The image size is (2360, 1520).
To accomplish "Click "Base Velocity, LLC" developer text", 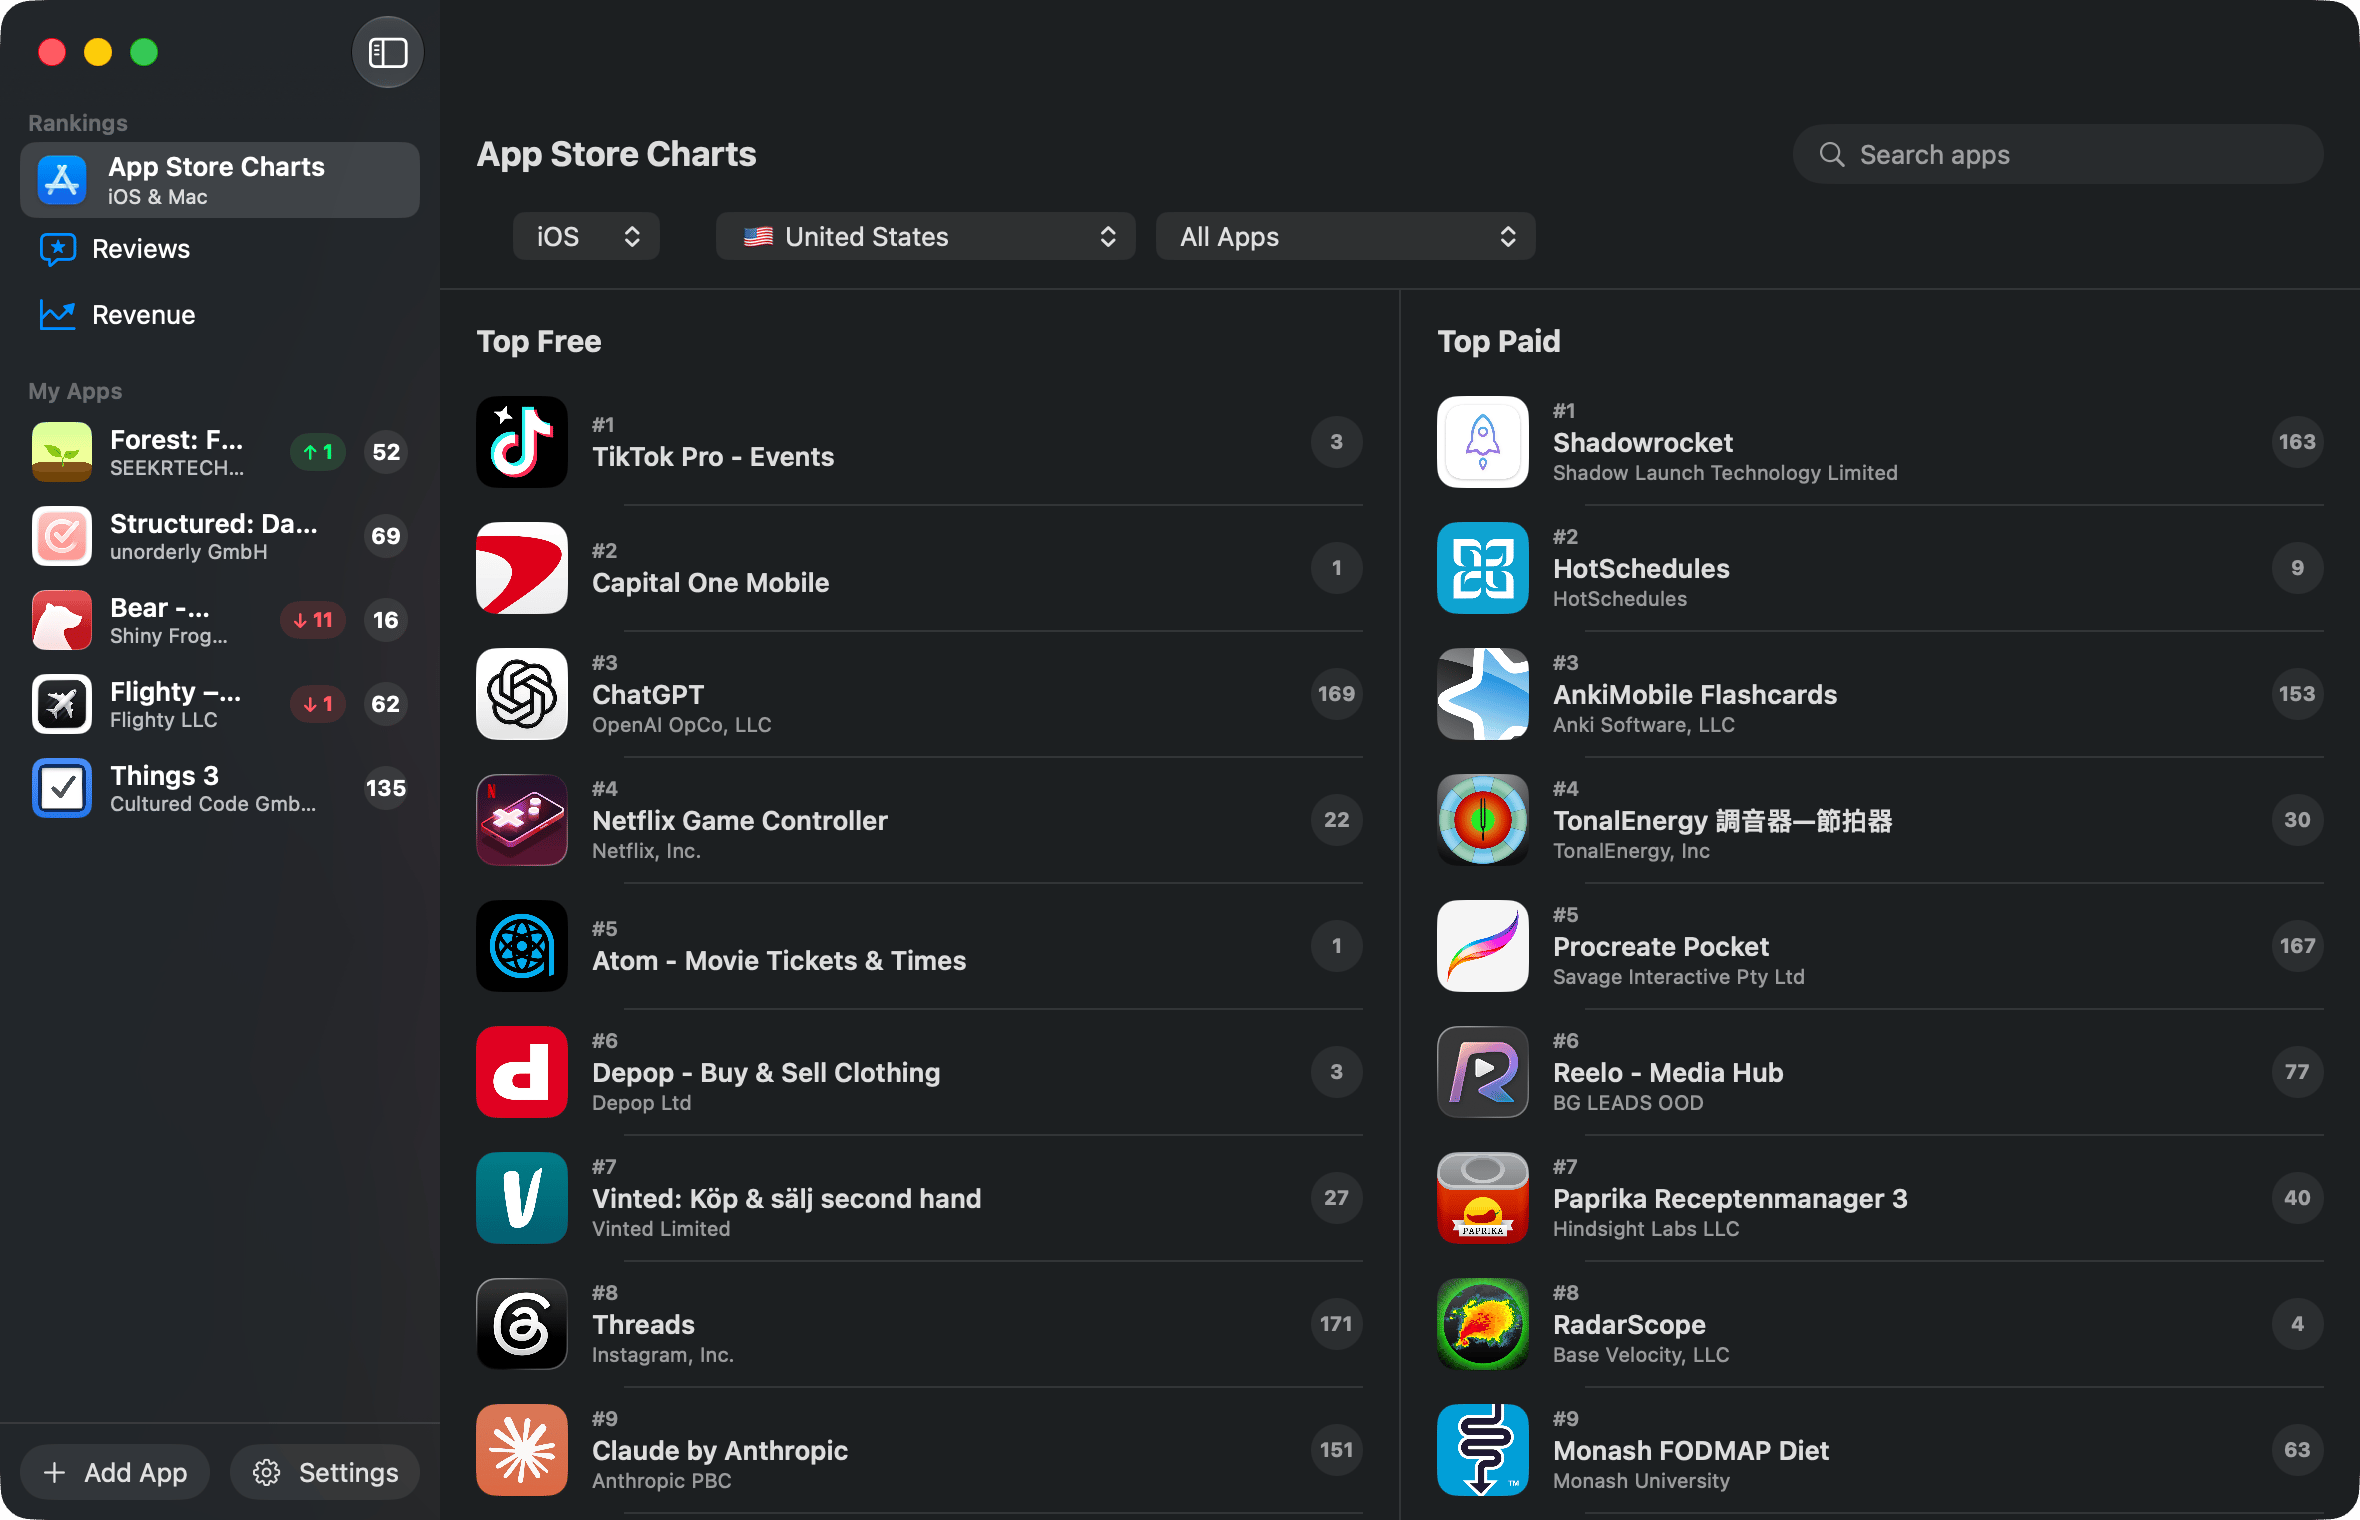I will (1641, 1355).
